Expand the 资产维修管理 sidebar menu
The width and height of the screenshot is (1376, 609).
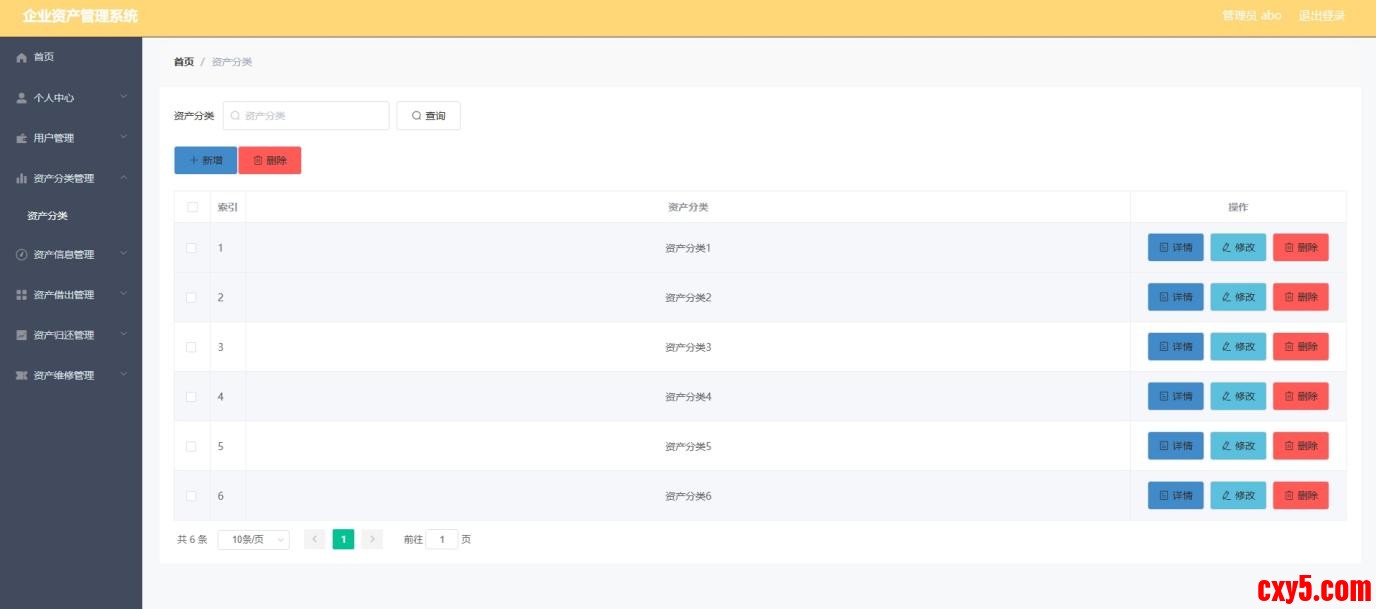point(71,376)
